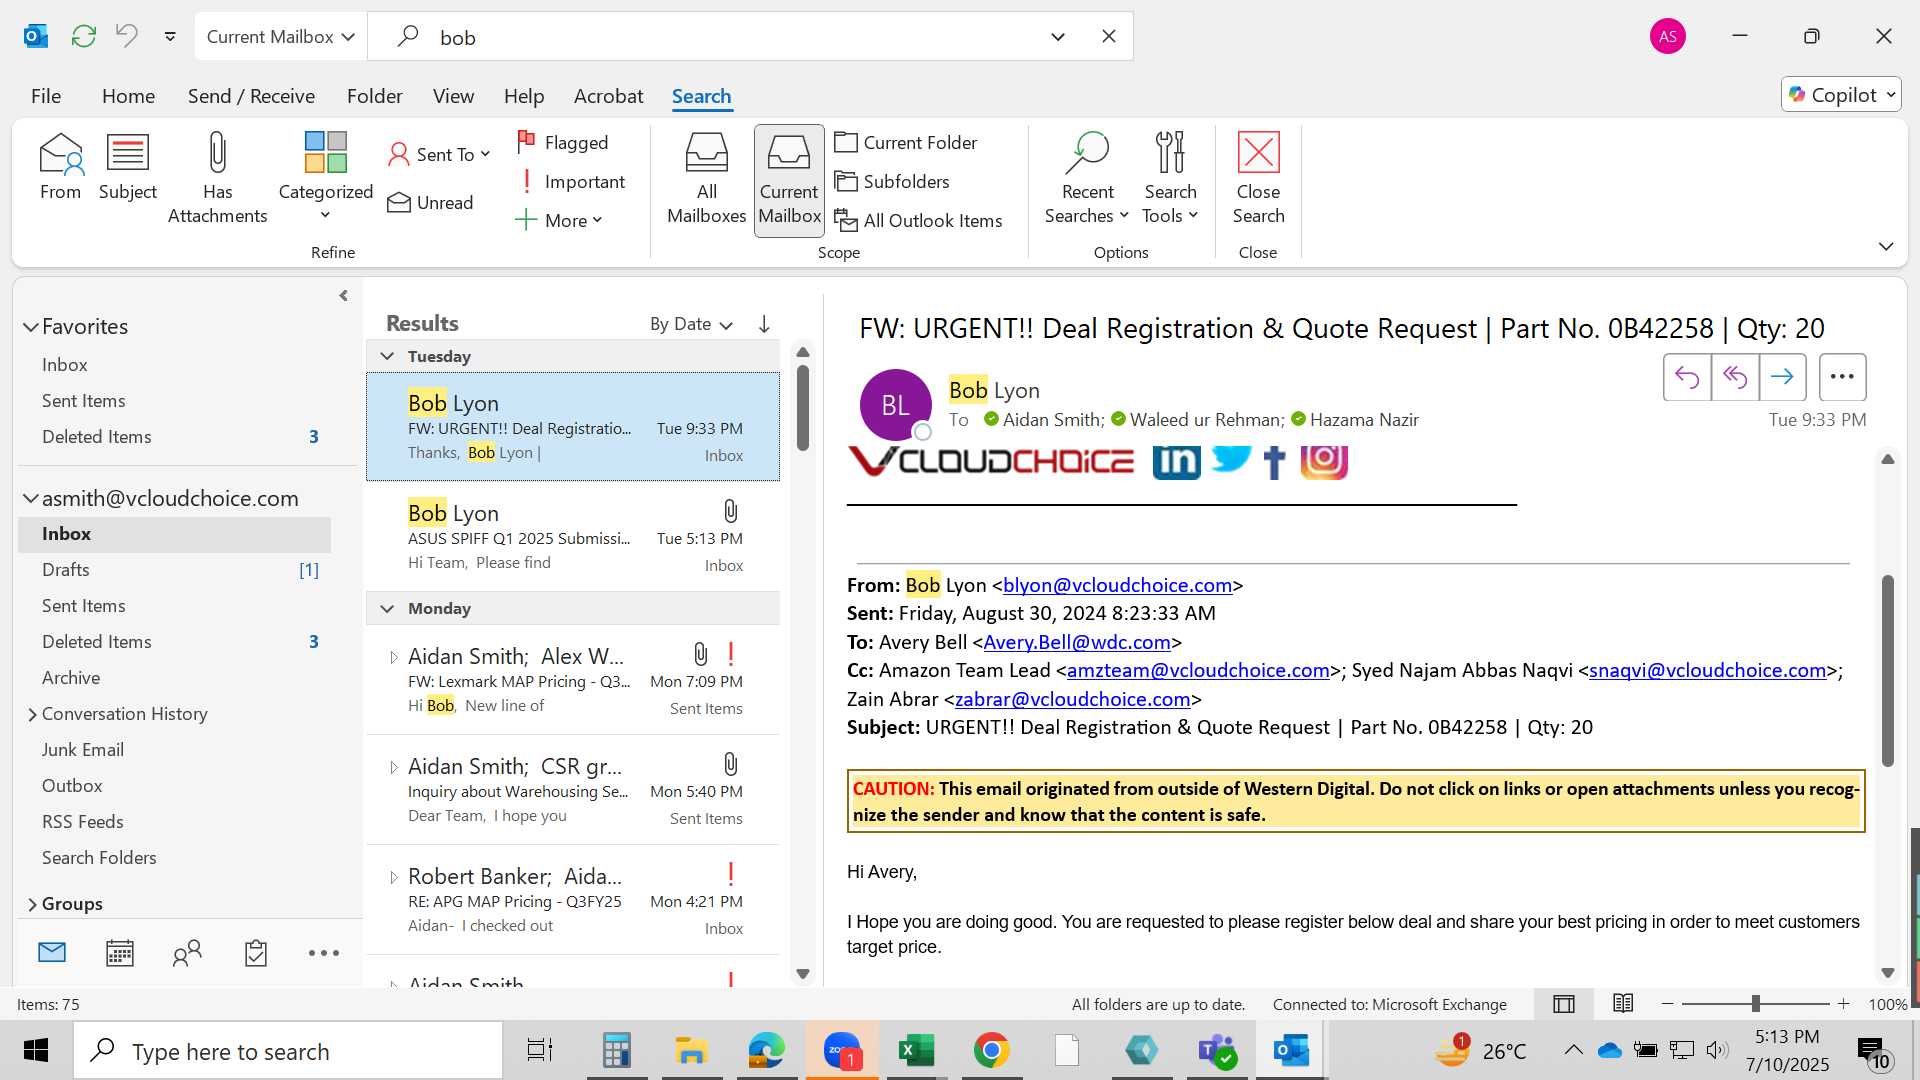Collapse the ribbon with chevron
Screen dimensions: 1920x1080
1886,246
